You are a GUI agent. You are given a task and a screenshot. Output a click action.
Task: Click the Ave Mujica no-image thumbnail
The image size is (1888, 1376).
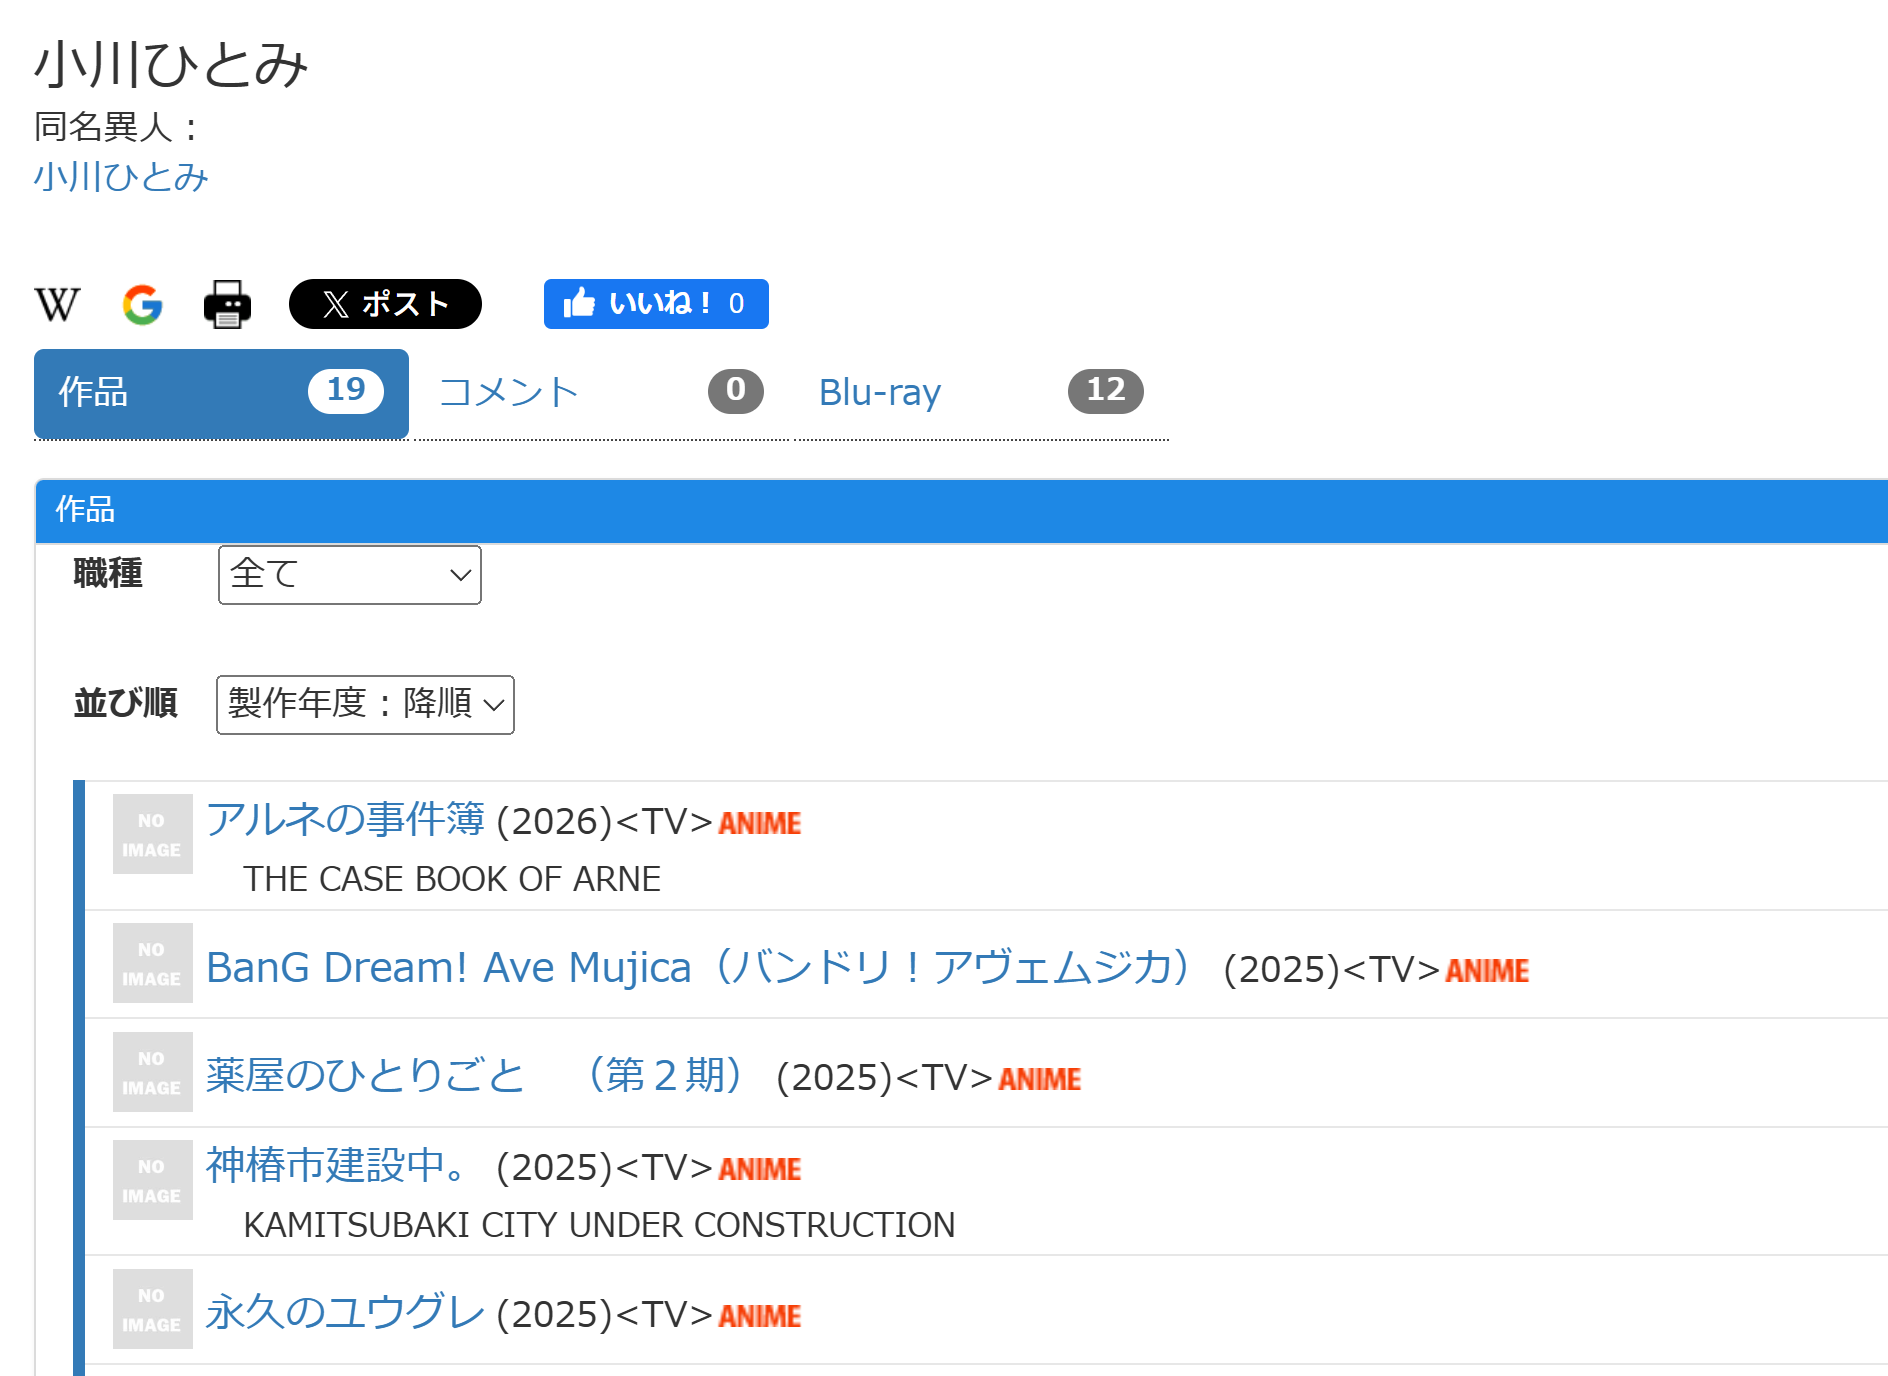(152, 963)
